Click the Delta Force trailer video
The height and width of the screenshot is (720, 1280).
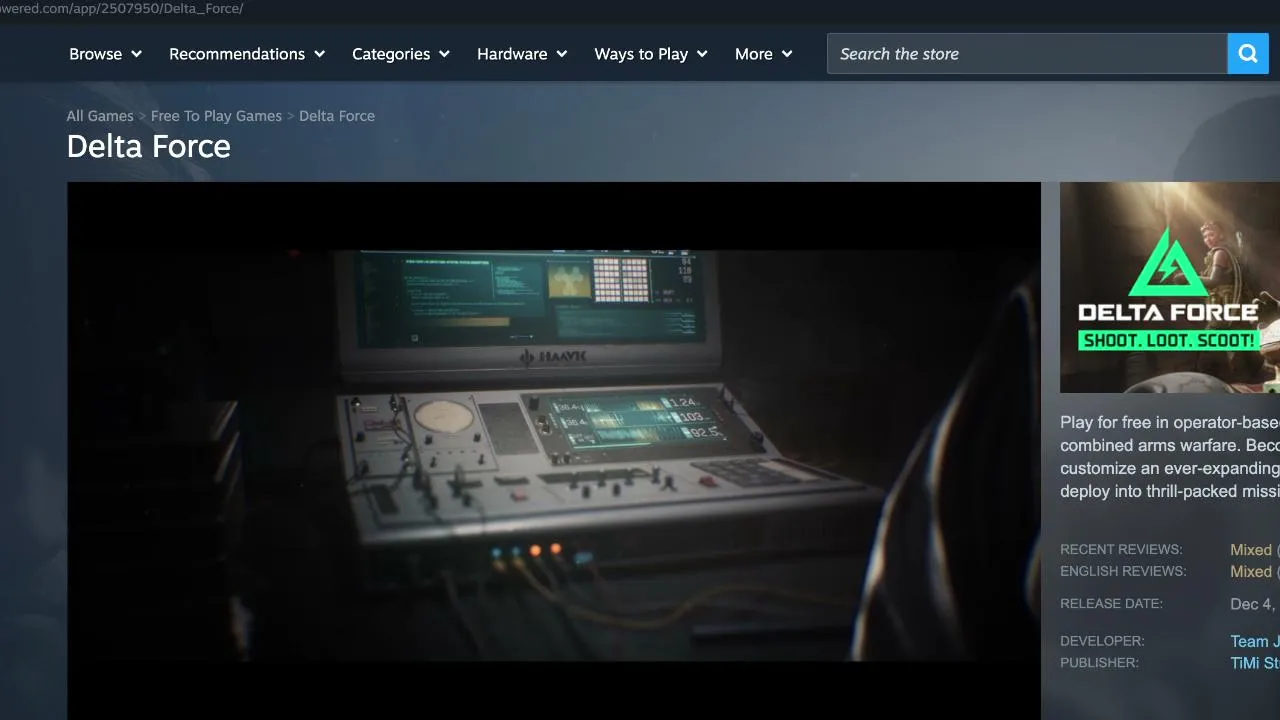click(554, 451)
